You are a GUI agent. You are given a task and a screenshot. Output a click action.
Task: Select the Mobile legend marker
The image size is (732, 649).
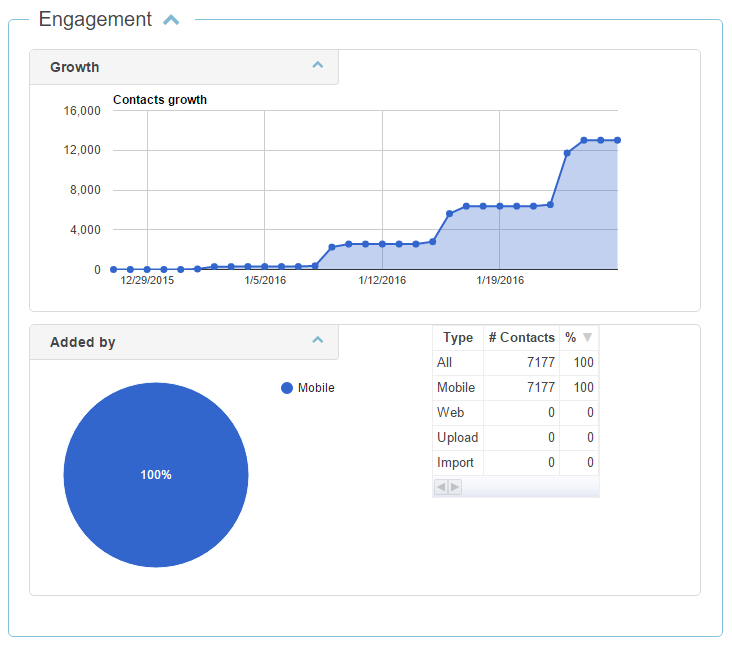(x=287, y=388)
